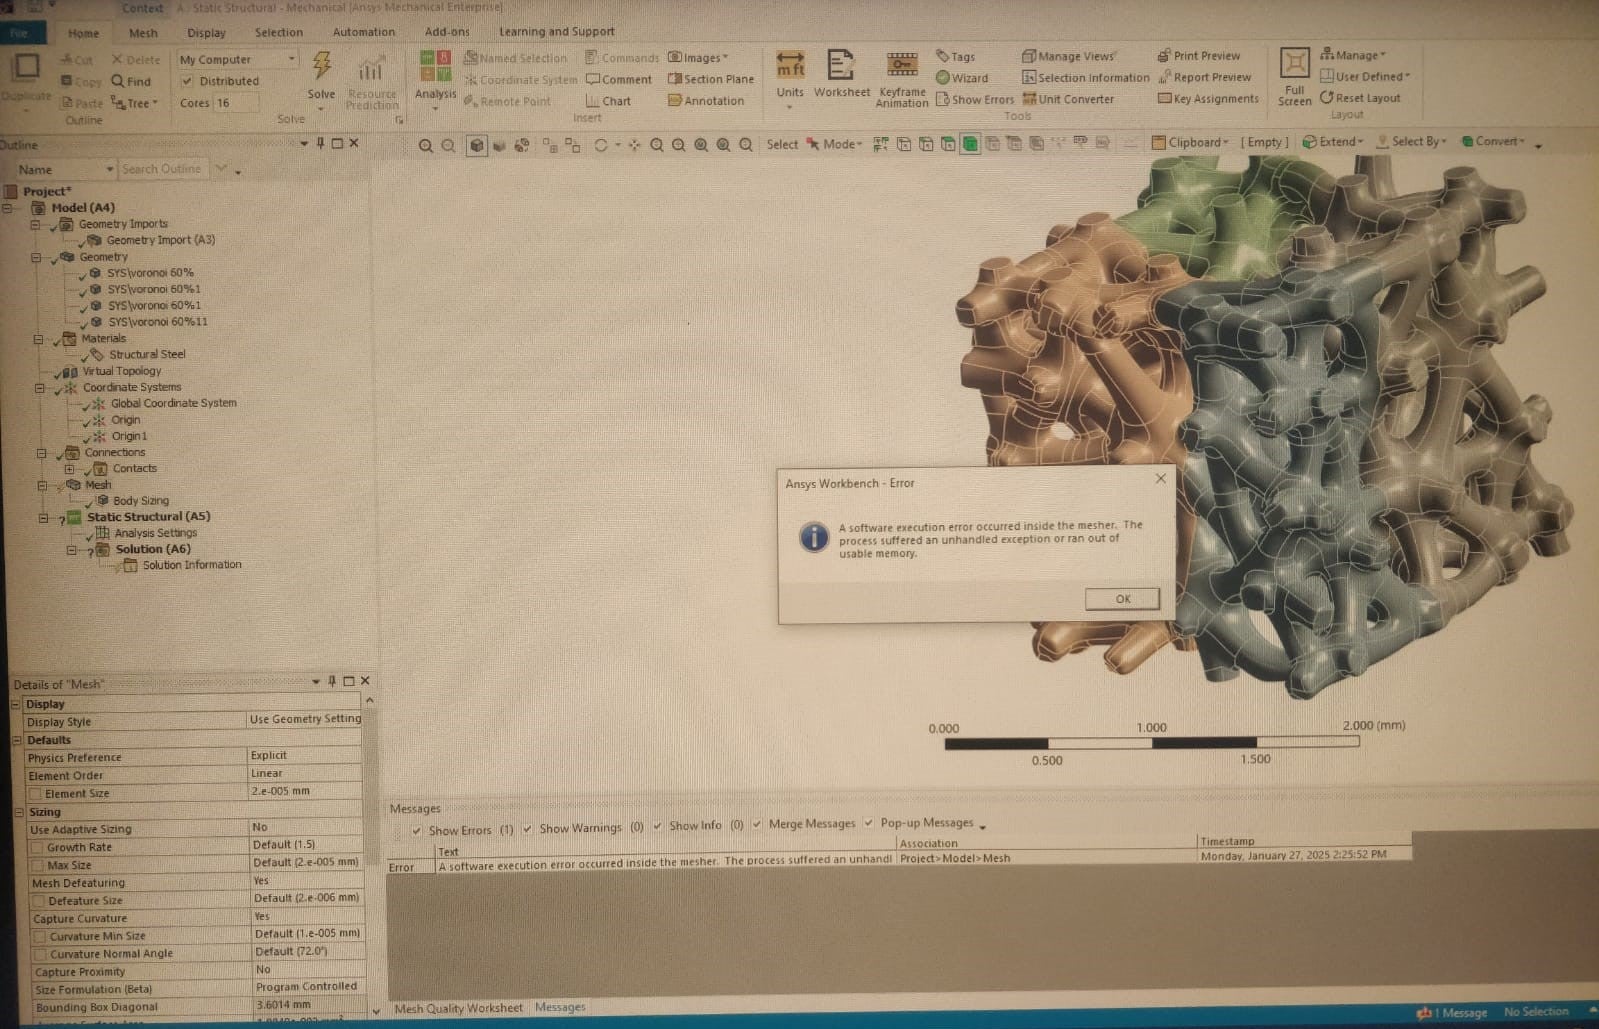Viewport: 1599px width, 1029px height.
Task: Open the Unit Converter
Action: tap(1068, 99)
